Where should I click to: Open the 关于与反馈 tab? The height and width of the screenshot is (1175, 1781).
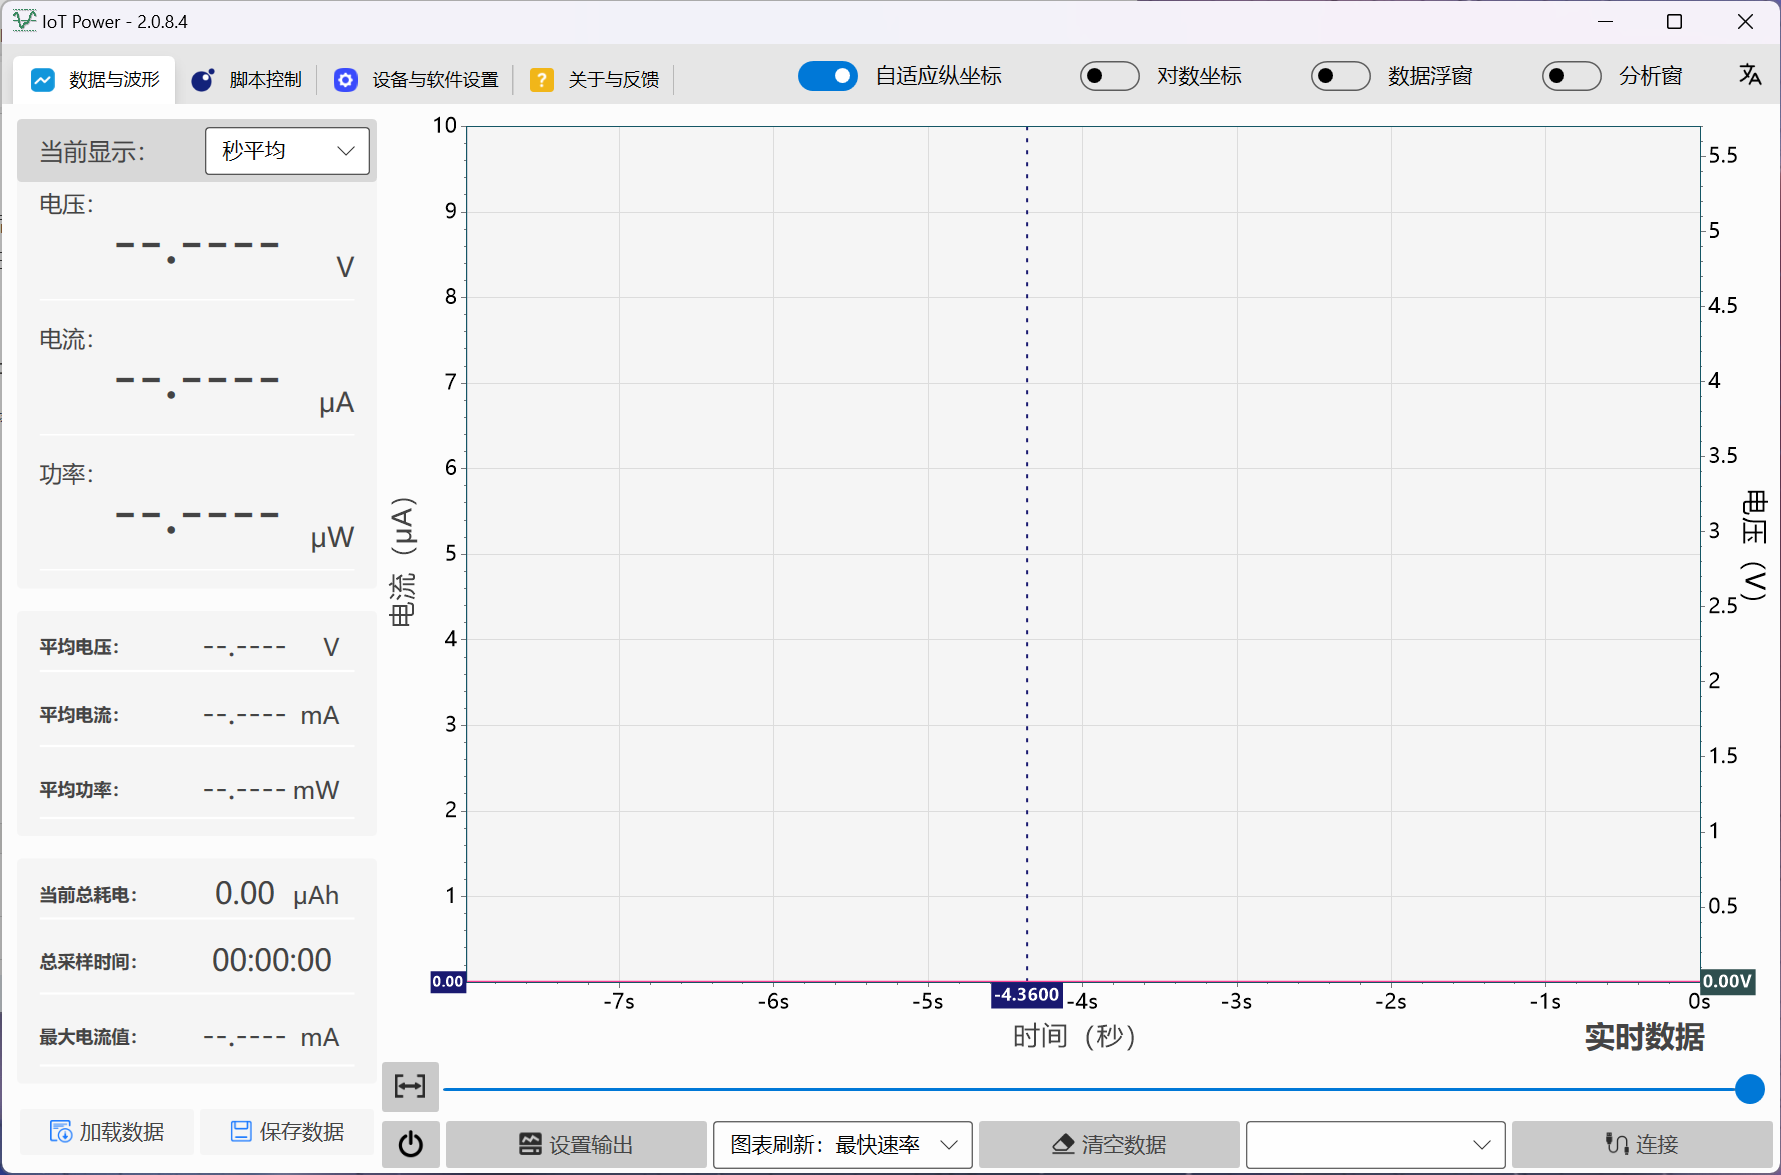pyautogui.click(x=595, y=80)
